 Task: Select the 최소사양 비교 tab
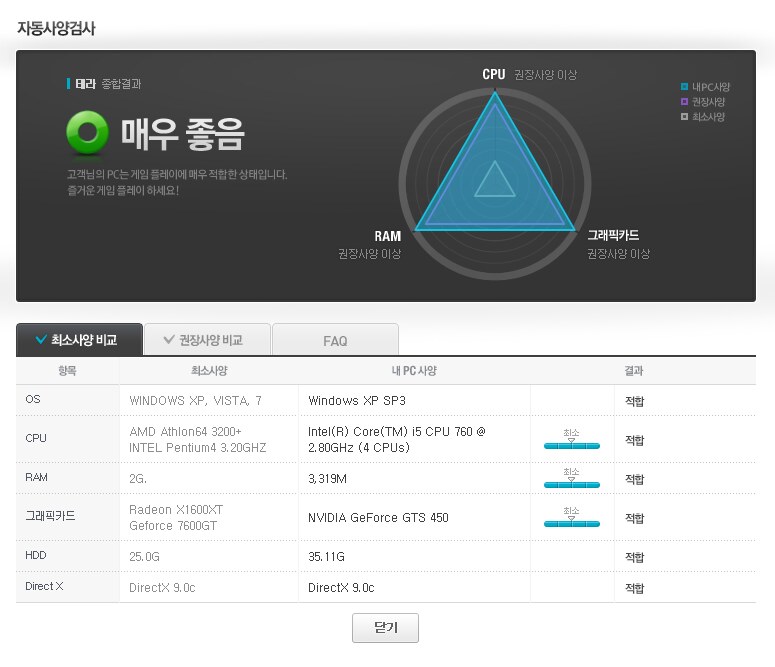[80, 340]
